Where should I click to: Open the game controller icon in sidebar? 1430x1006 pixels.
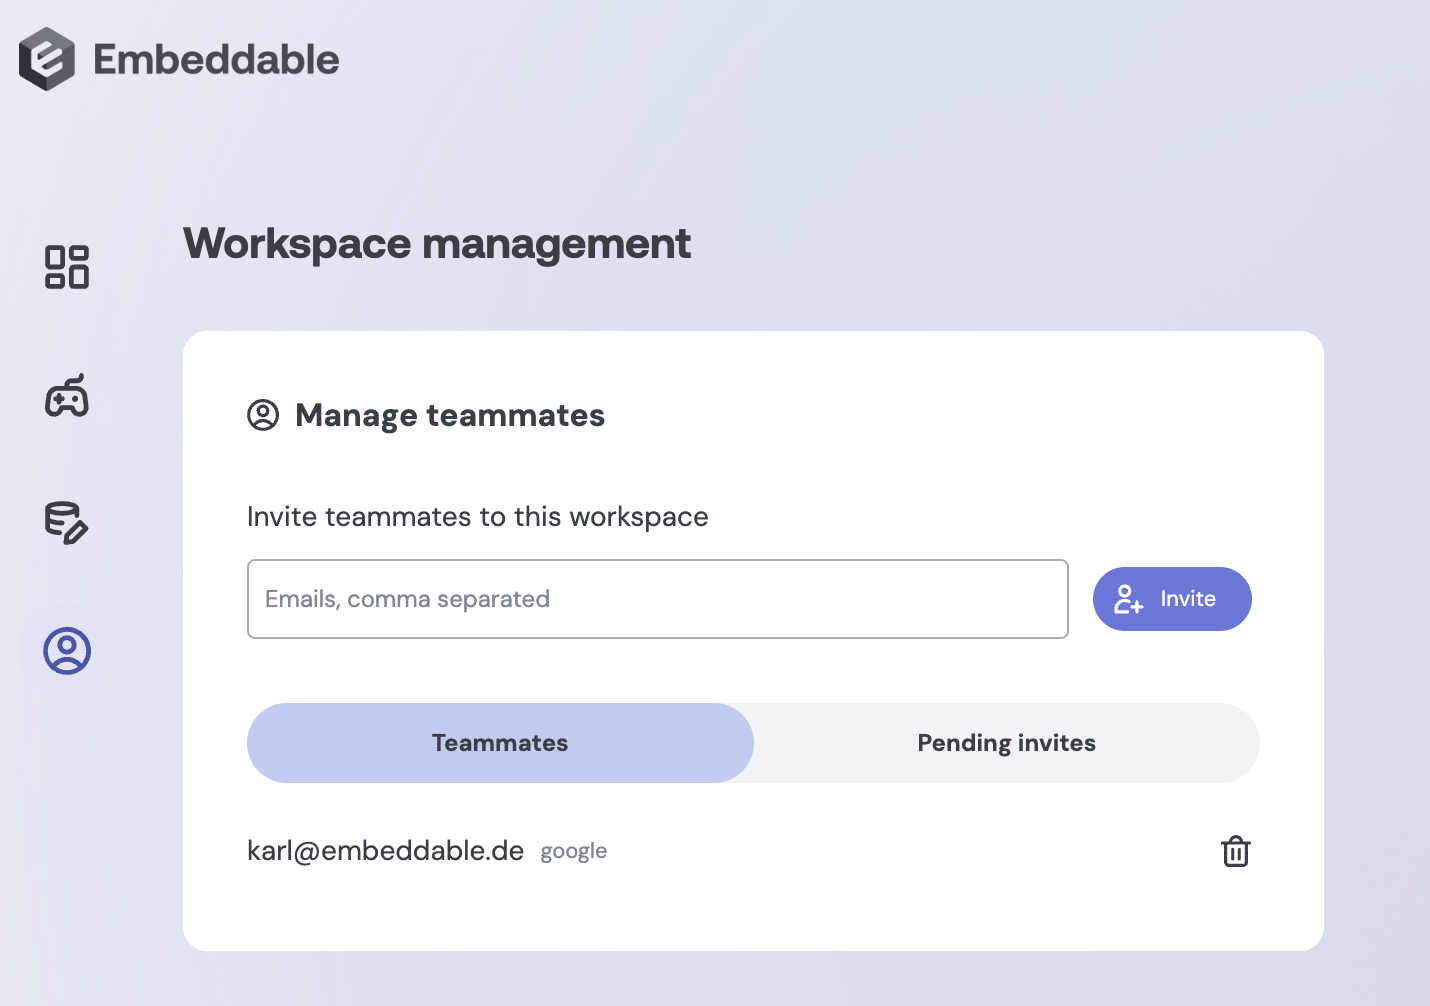tap(67, 396)
